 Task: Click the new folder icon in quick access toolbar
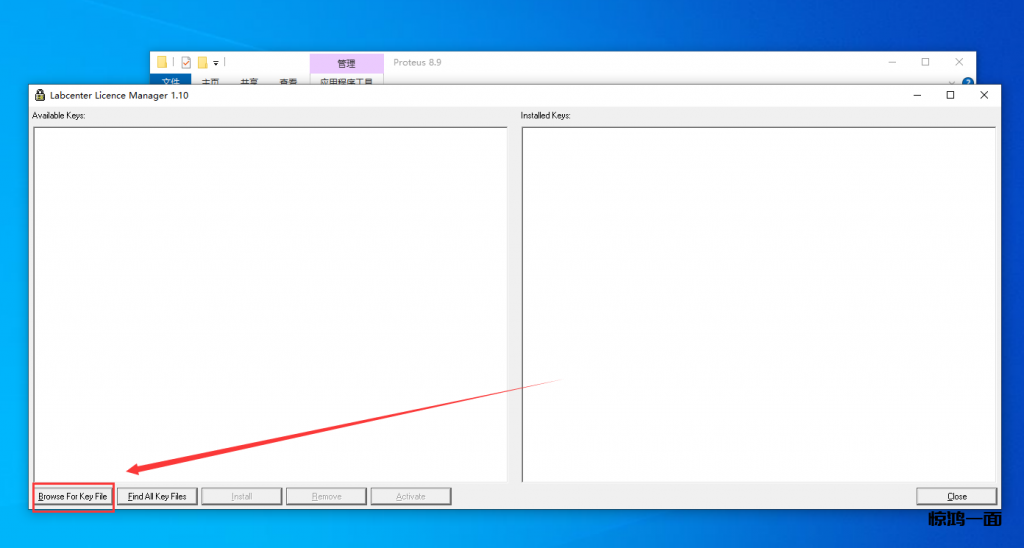202,62
